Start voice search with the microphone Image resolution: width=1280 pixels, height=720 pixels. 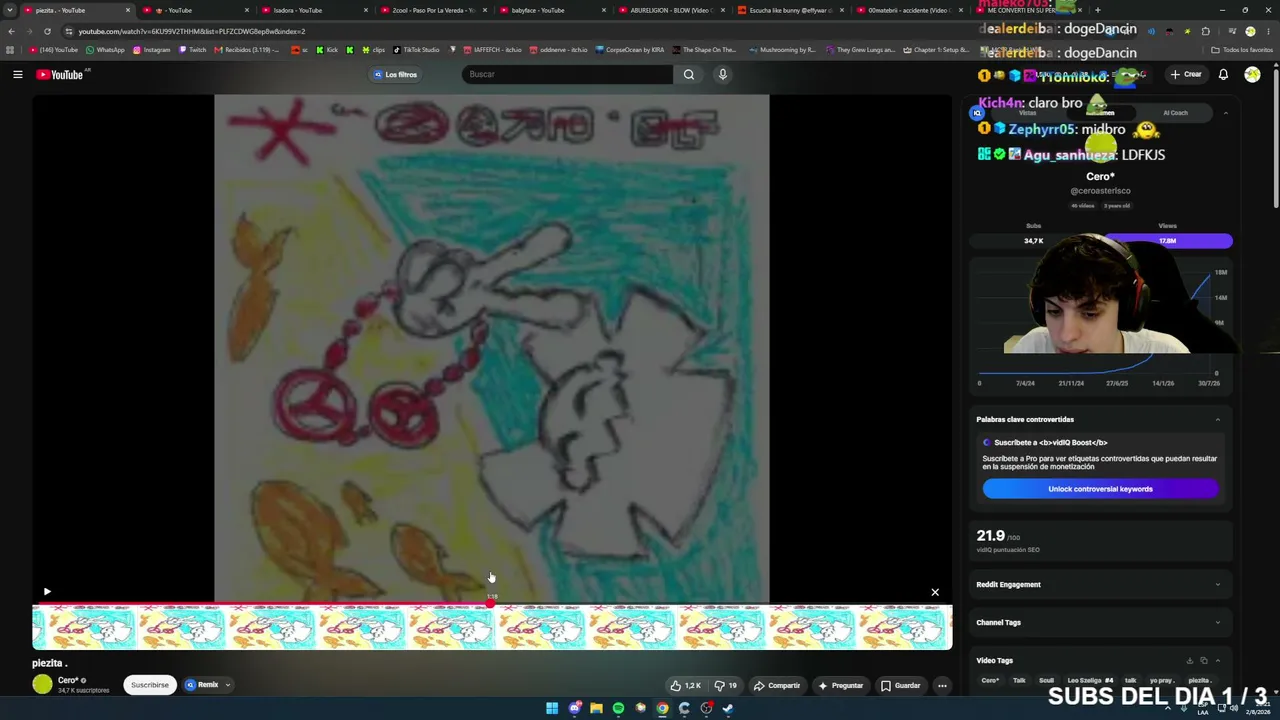[x=722, y=74]
